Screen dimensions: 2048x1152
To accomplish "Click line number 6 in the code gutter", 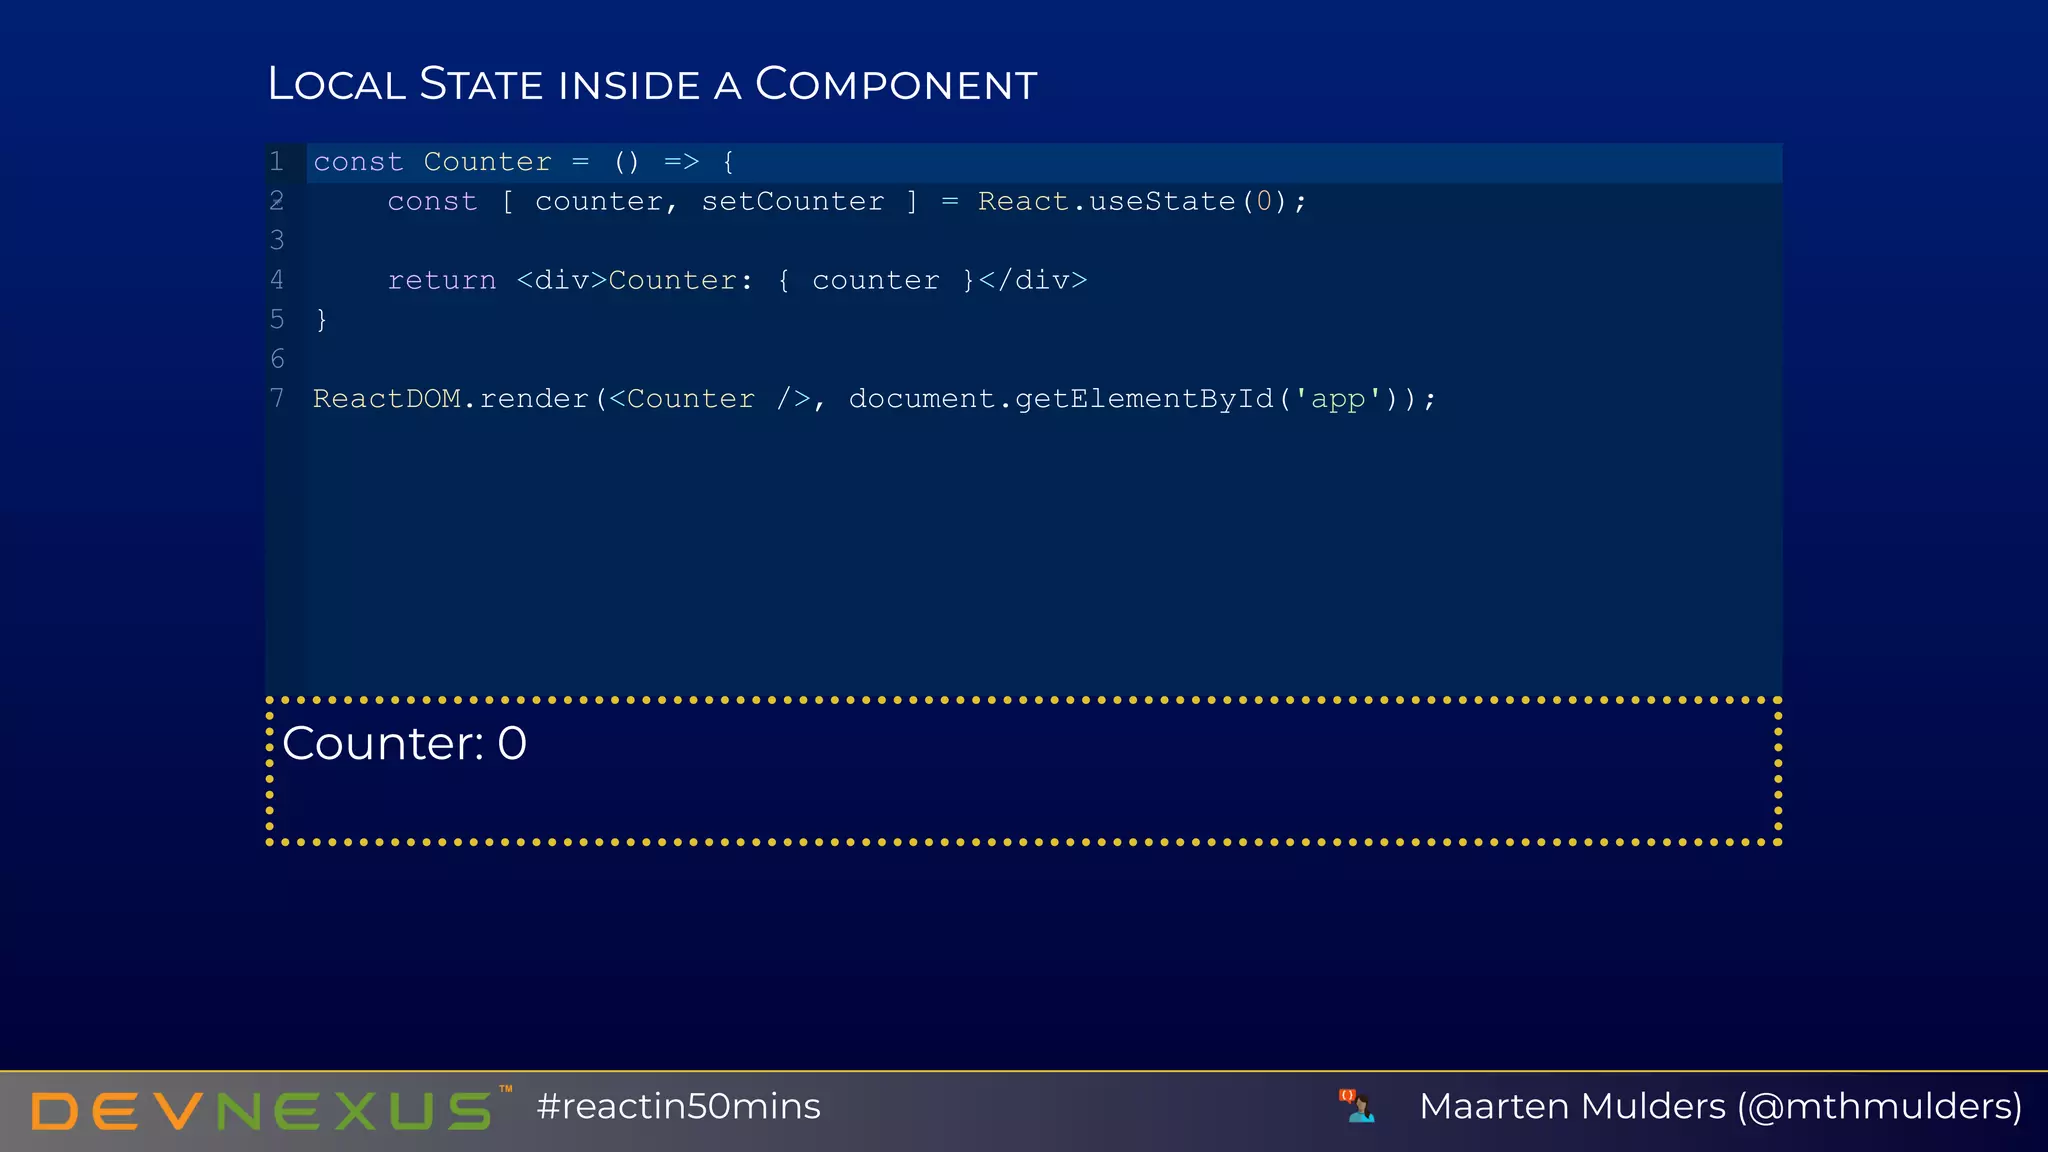I will click(x=277, y=358).
